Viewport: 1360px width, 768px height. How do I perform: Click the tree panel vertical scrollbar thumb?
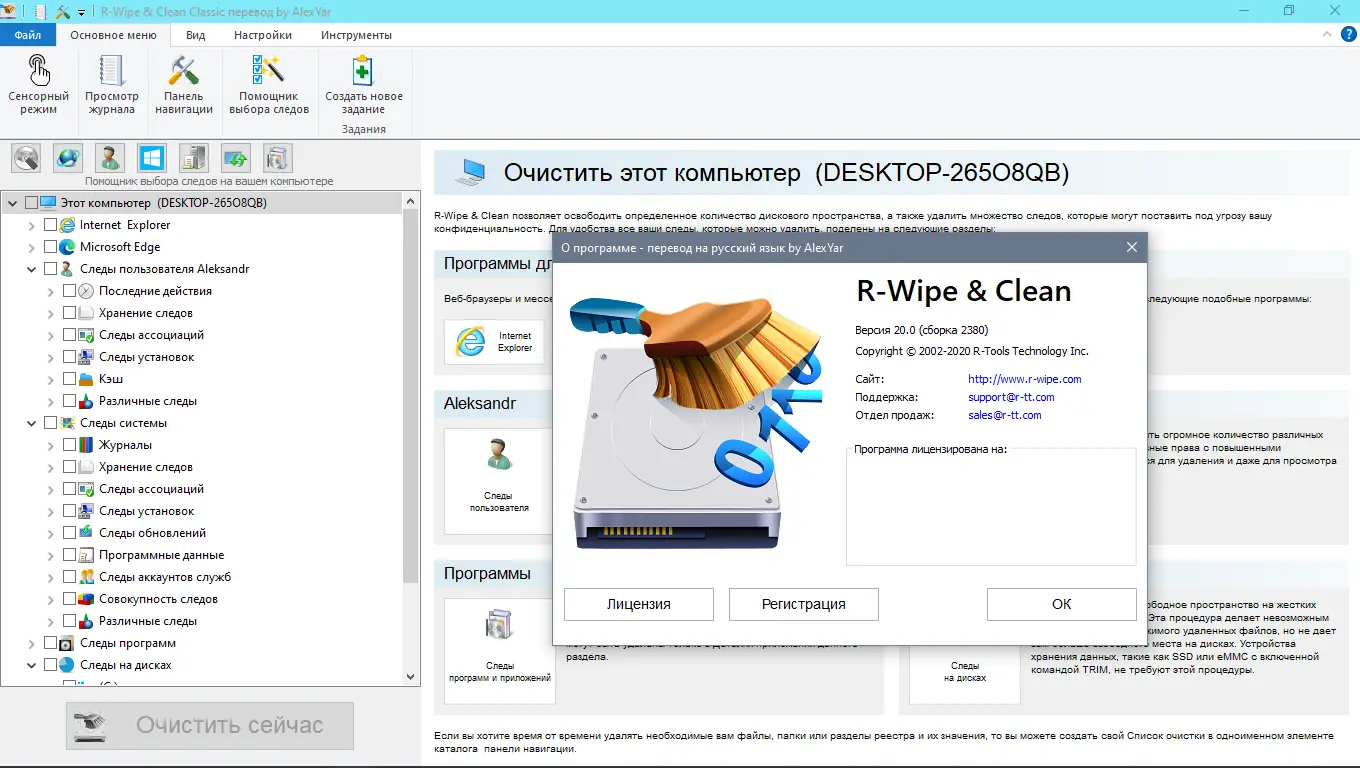pos(411,395)
